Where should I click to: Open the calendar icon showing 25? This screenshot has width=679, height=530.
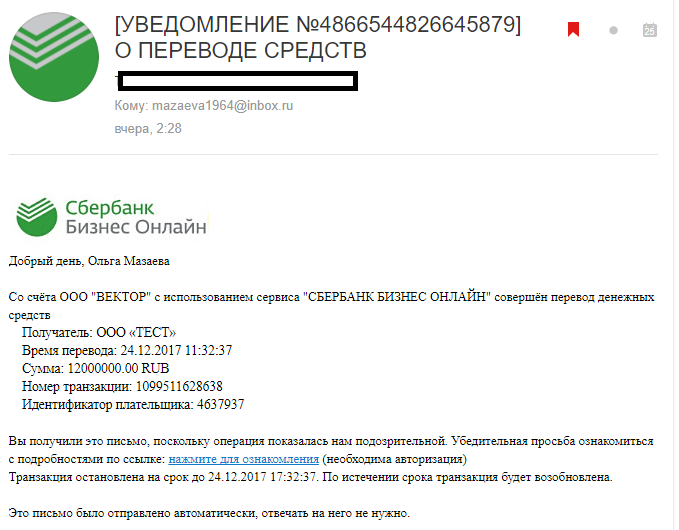point(650,30)
